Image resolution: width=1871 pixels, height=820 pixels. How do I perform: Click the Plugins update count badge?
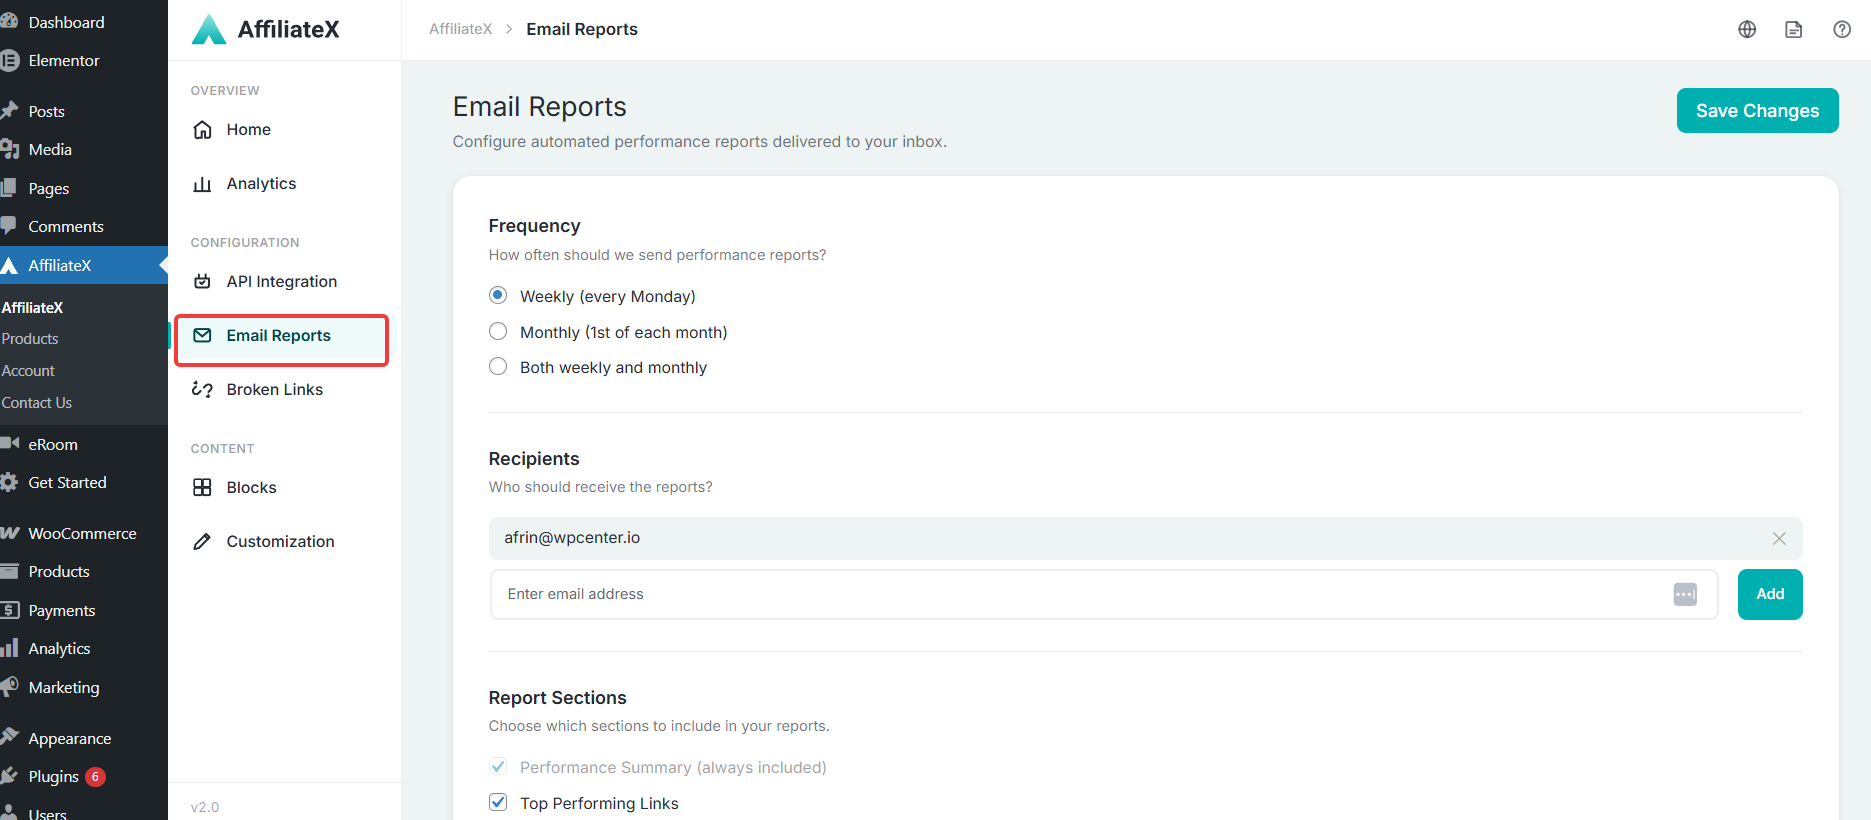click(x=95, y=777)
